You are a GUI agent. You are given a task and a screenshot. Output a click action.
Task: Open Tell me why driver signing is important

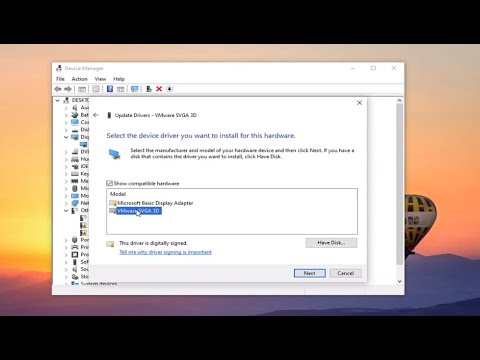point(165,252)
